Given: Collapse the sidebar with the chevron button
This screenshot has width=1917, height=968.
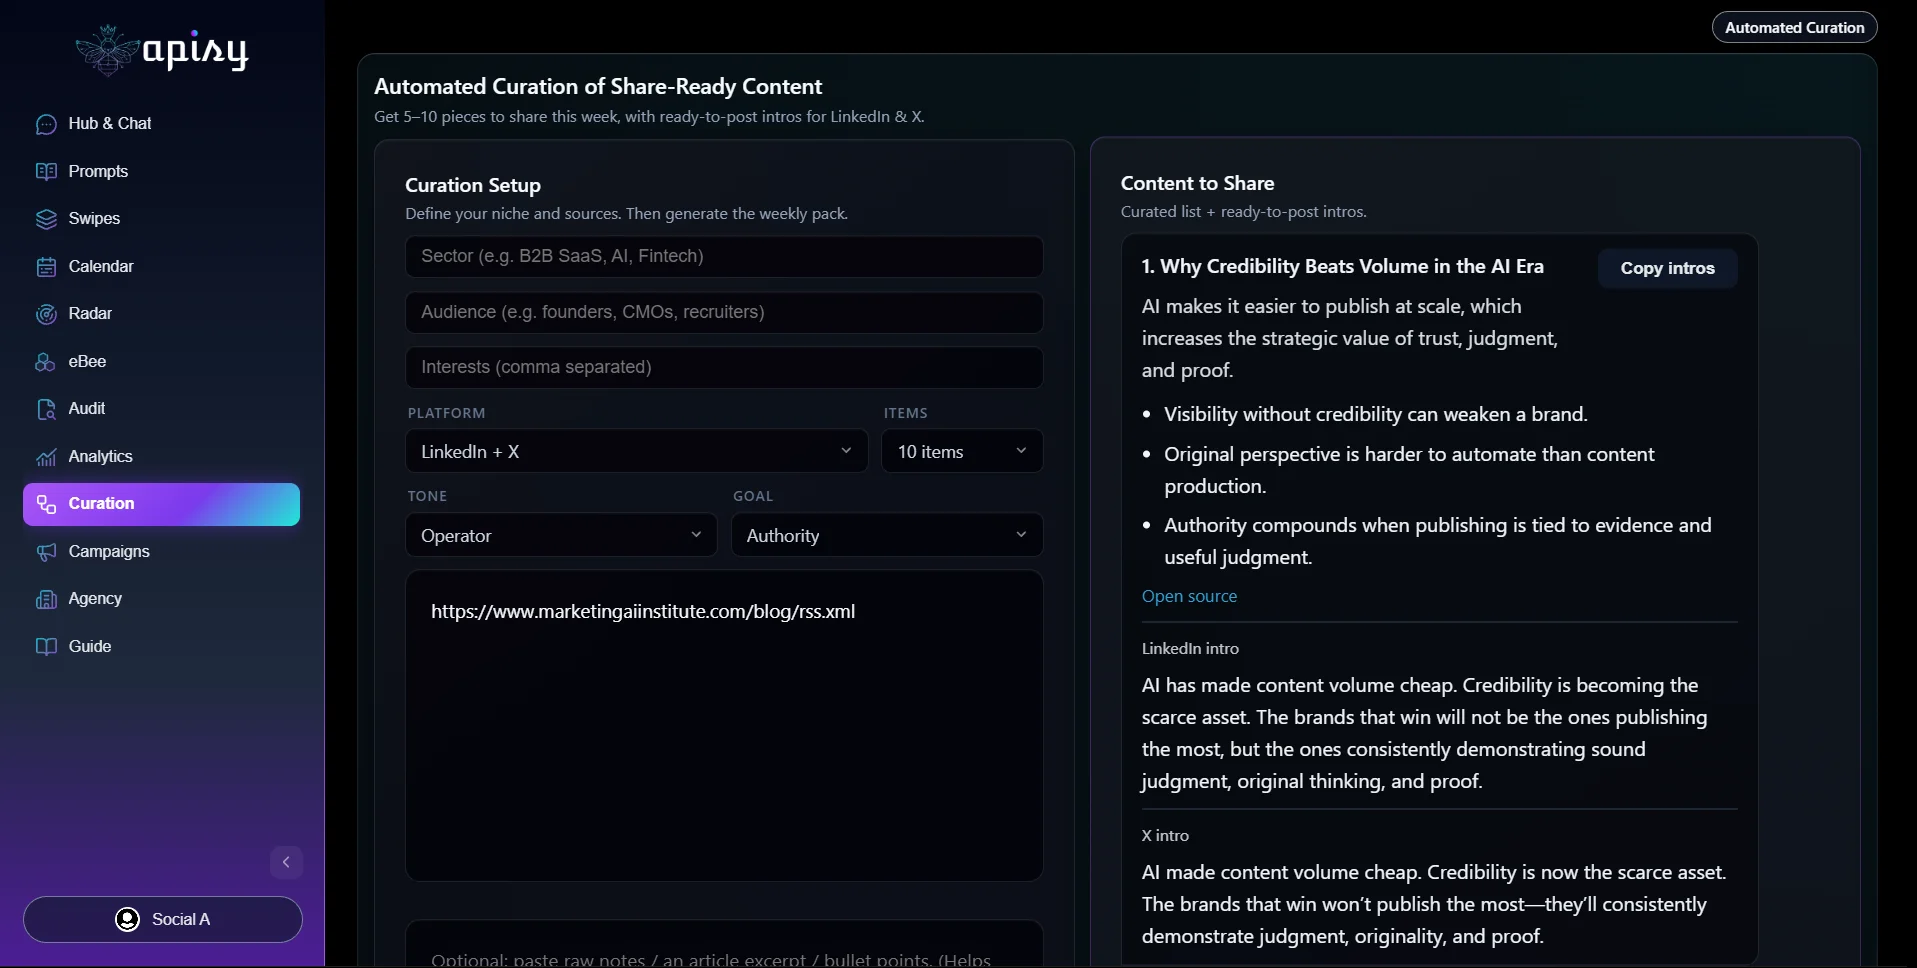Looking at the screenshot, I should 286,862.
